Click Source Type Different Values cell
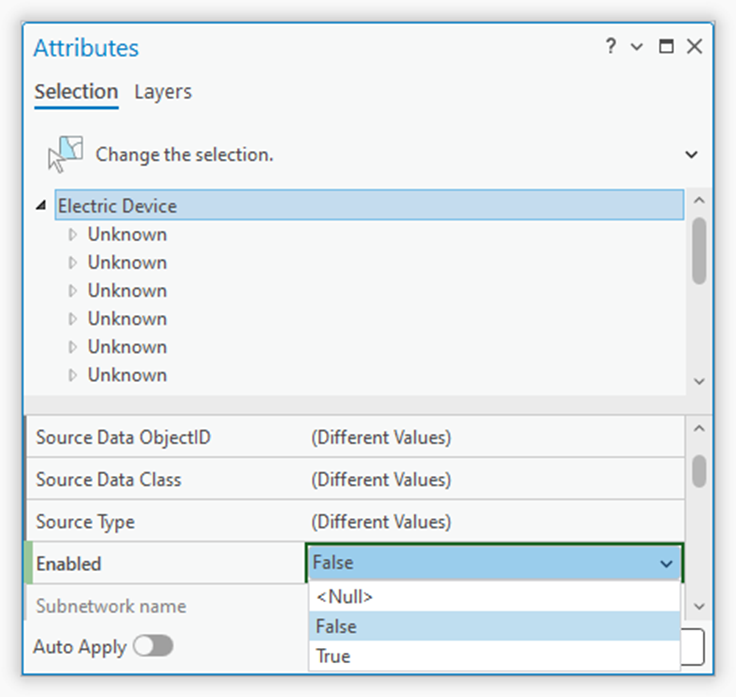This screenshot has height=697, width=736. coord(495,522)
